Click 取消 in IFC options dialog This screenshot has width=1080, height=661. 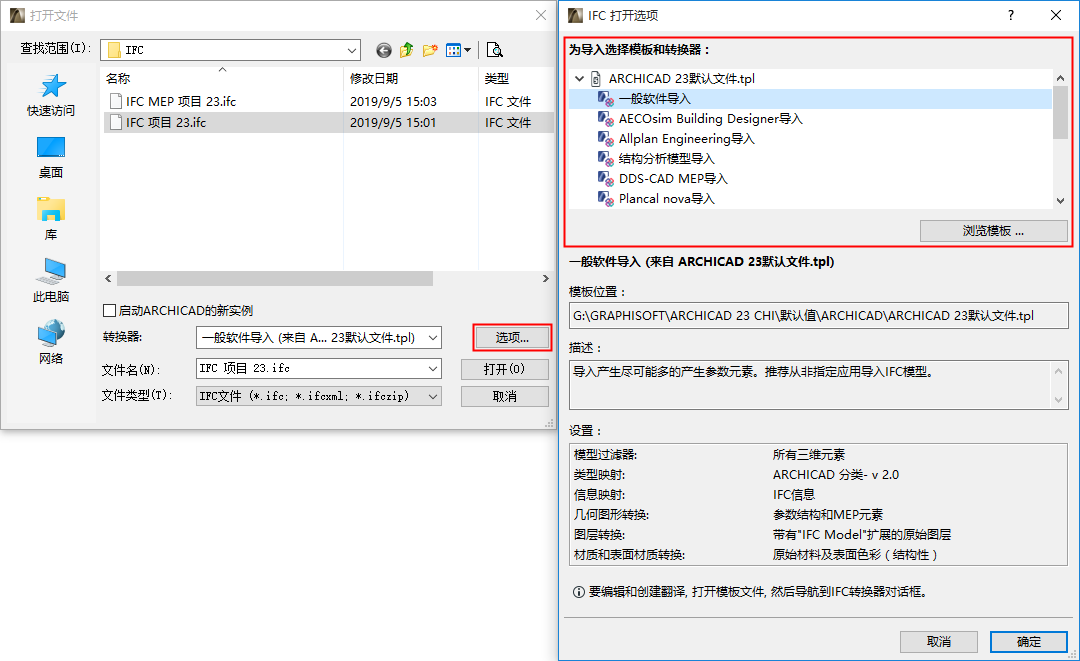pyautogui.click(x=938, y=642)
